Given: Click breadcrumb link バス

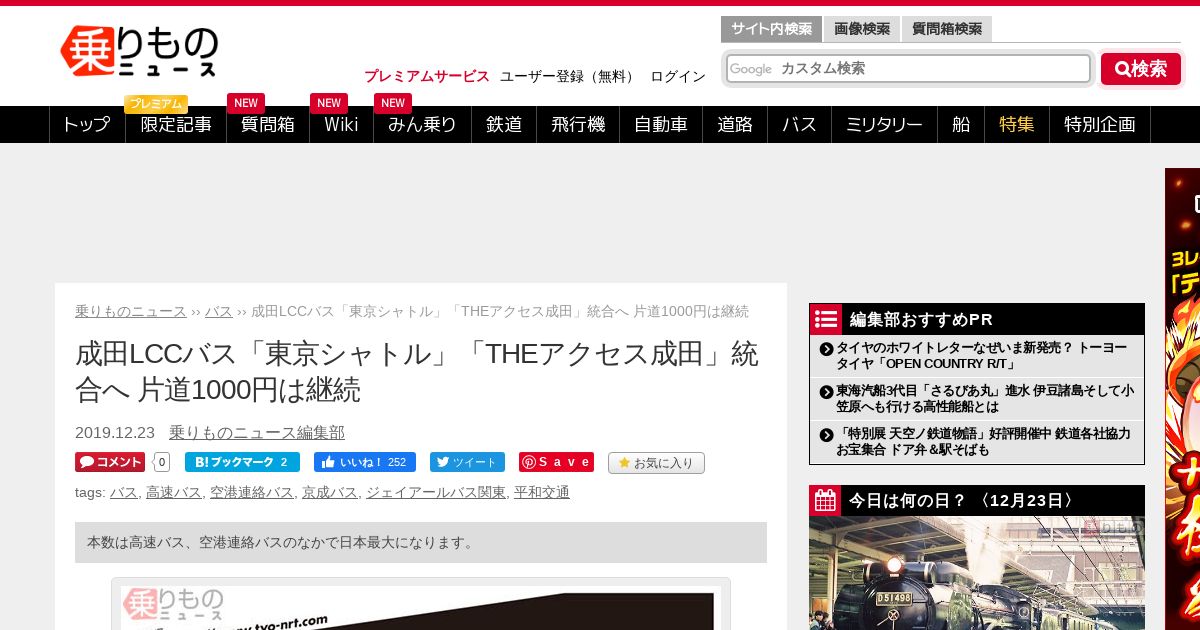Looking at the screenshot, I should [x=219, y=311].
